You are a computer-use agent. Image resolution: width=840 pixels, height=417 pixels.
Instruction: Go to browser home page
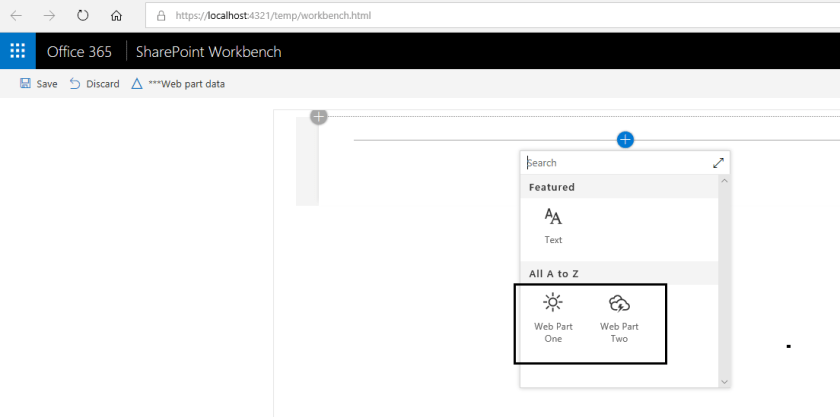tap(116, 16)
